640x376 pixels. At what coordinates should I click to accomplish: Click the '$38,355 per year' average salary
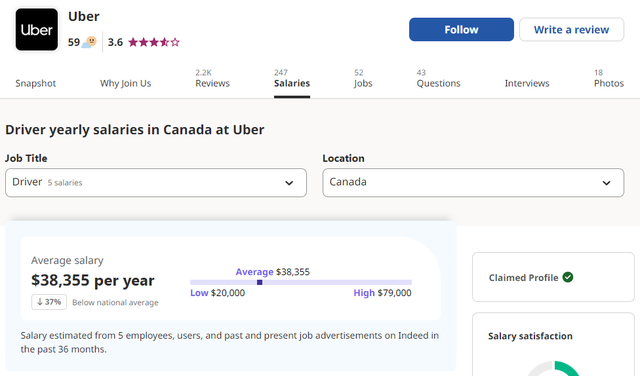point(93,280)
